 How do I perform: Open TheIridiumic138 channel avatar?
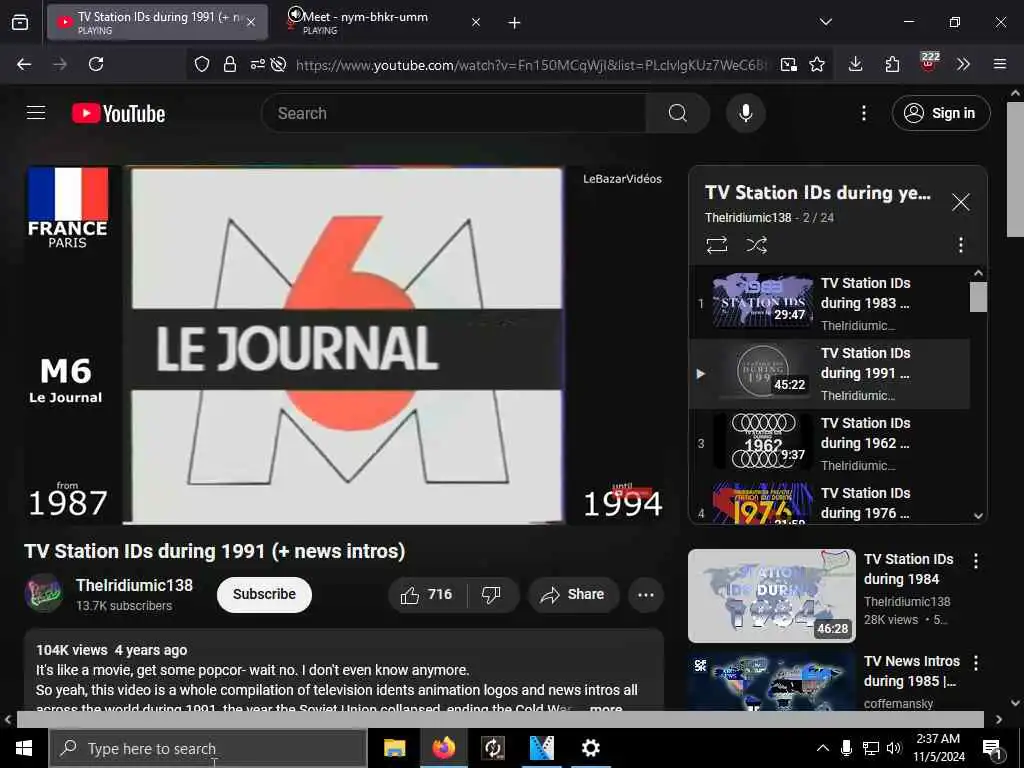coord(43,593)
